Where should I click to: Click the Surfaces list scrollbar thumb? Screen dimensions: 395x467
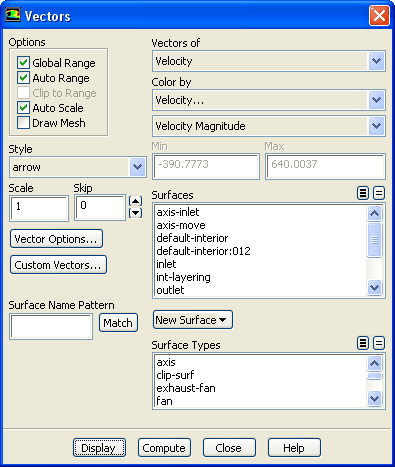coord(375,240)
